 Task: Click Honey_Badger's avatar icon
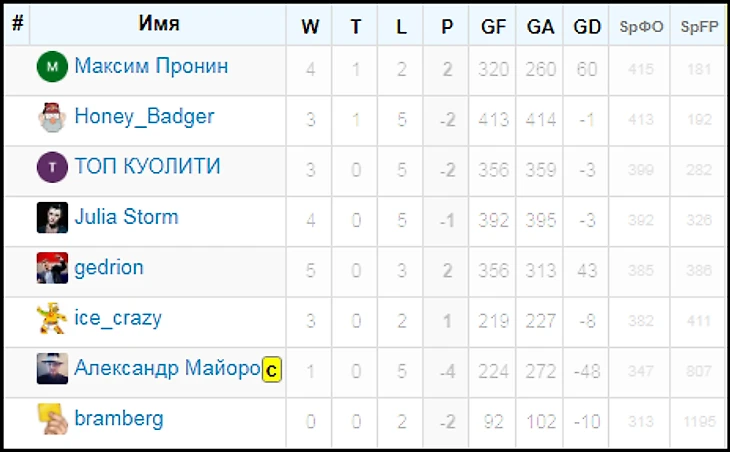(x=52, y=118)
